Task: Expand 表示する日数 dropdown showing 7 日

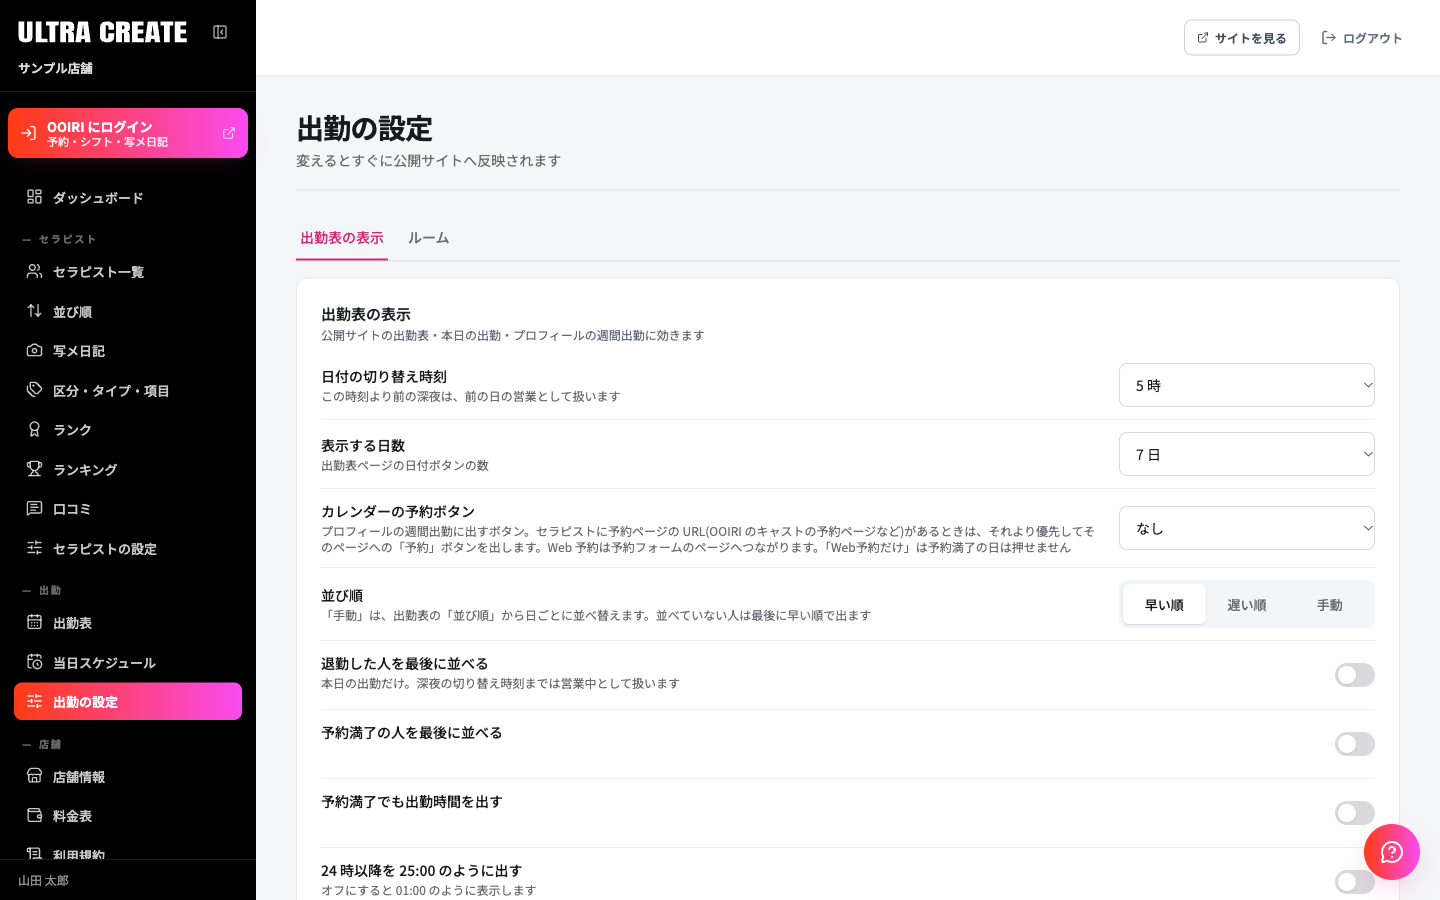Action: (1247, 454)
